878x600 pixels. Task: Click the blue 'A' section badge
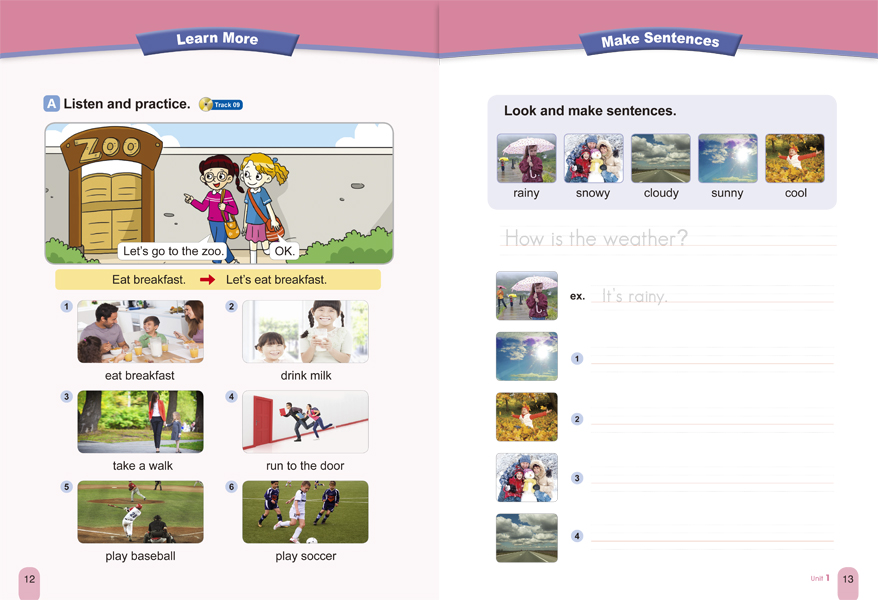coord(52,104)
